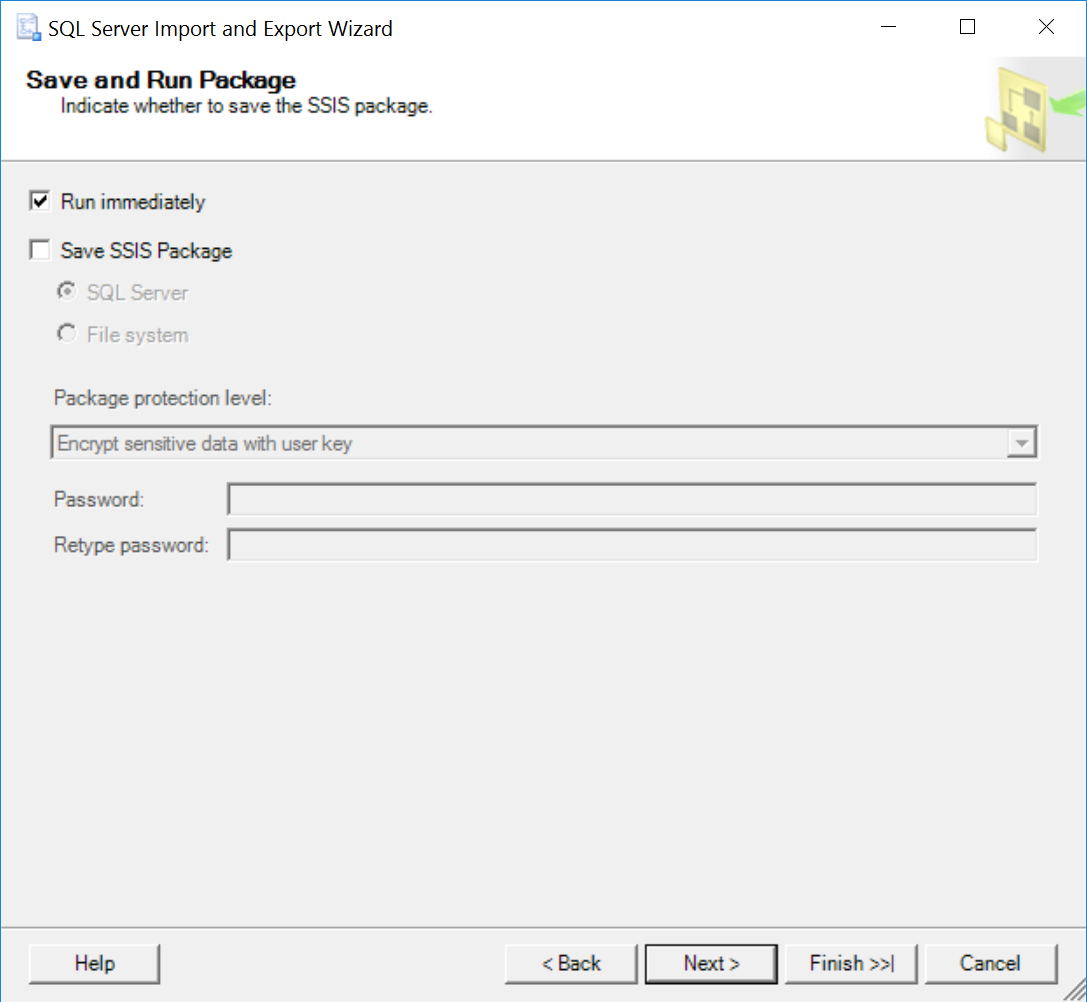This screenshot has width=1087, height=1002.
Task: Maximize the wizard window
Action: [968, 27]
